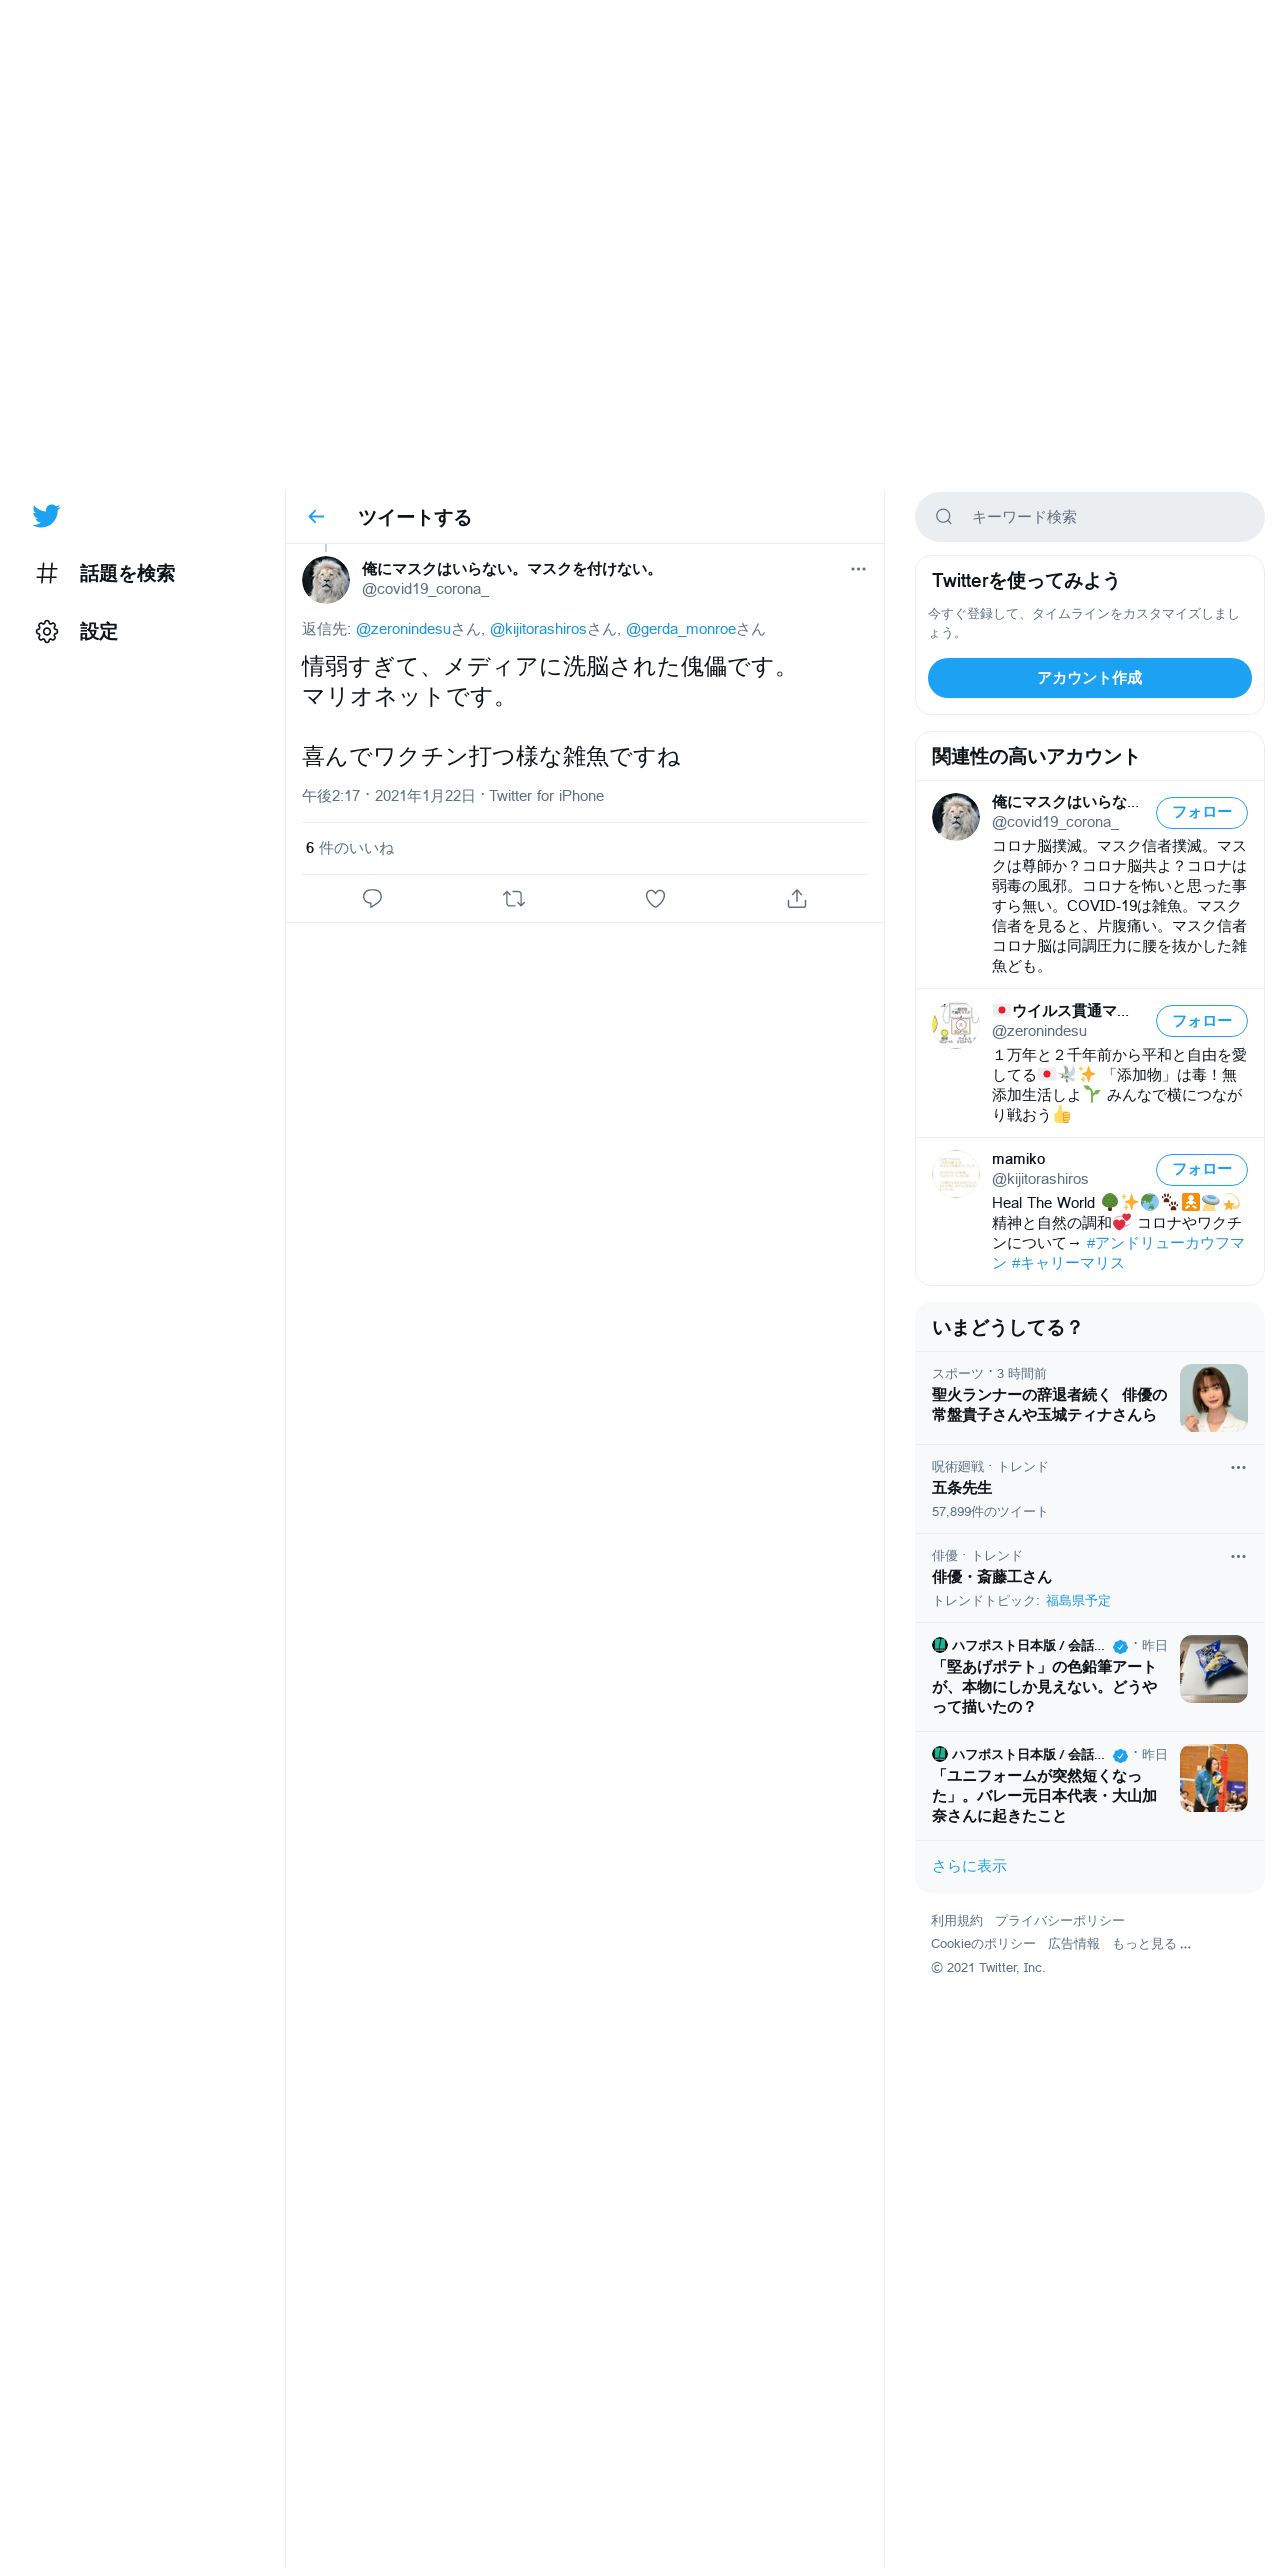Follow the @covid19_corona_ account

(1202, 813)
